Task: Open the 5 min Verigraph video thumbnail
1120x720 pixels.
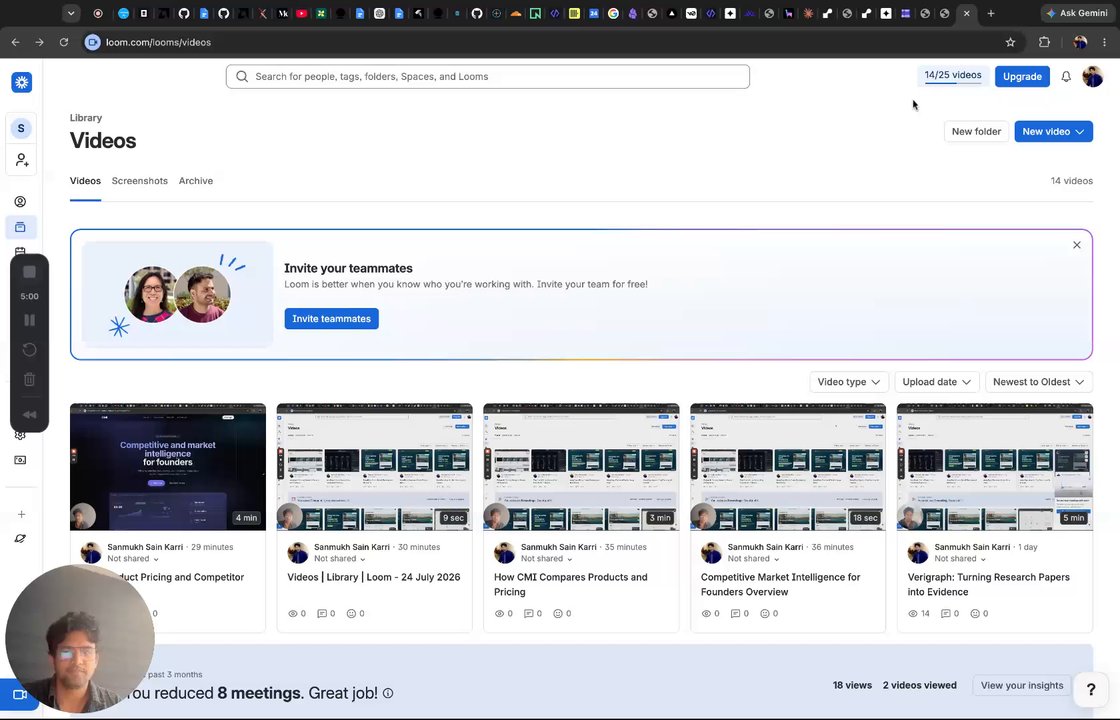Action: coord(995,467)
